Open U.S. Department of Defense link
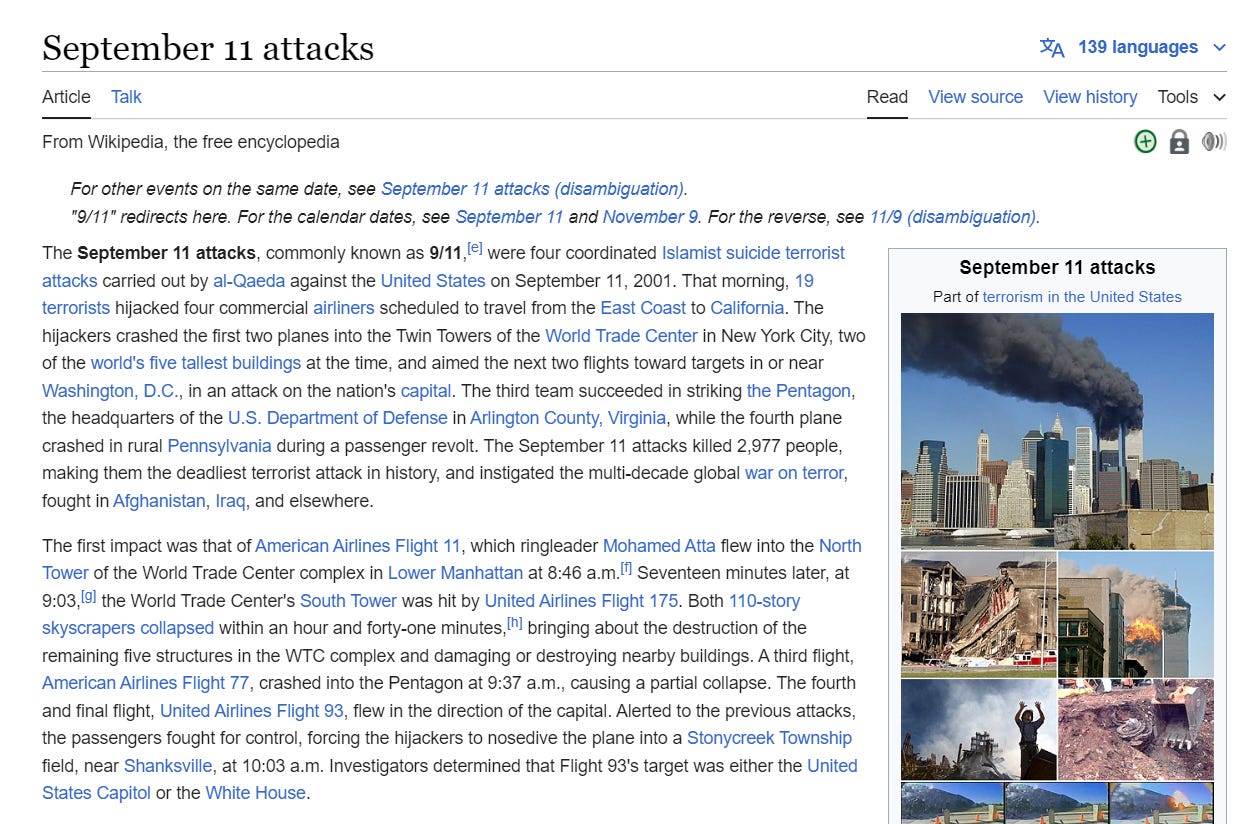 click(338, 418)
